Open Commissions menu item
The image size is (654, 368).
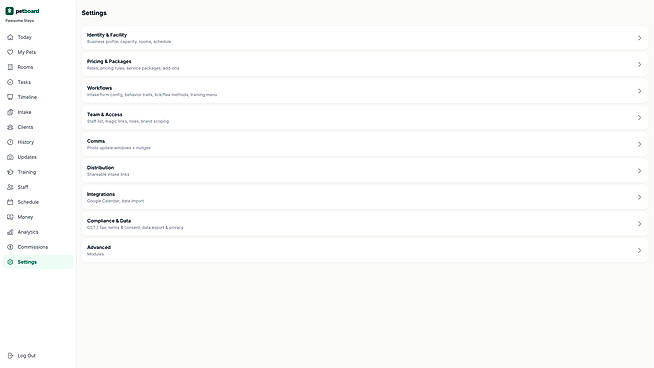tap(38, 247)
